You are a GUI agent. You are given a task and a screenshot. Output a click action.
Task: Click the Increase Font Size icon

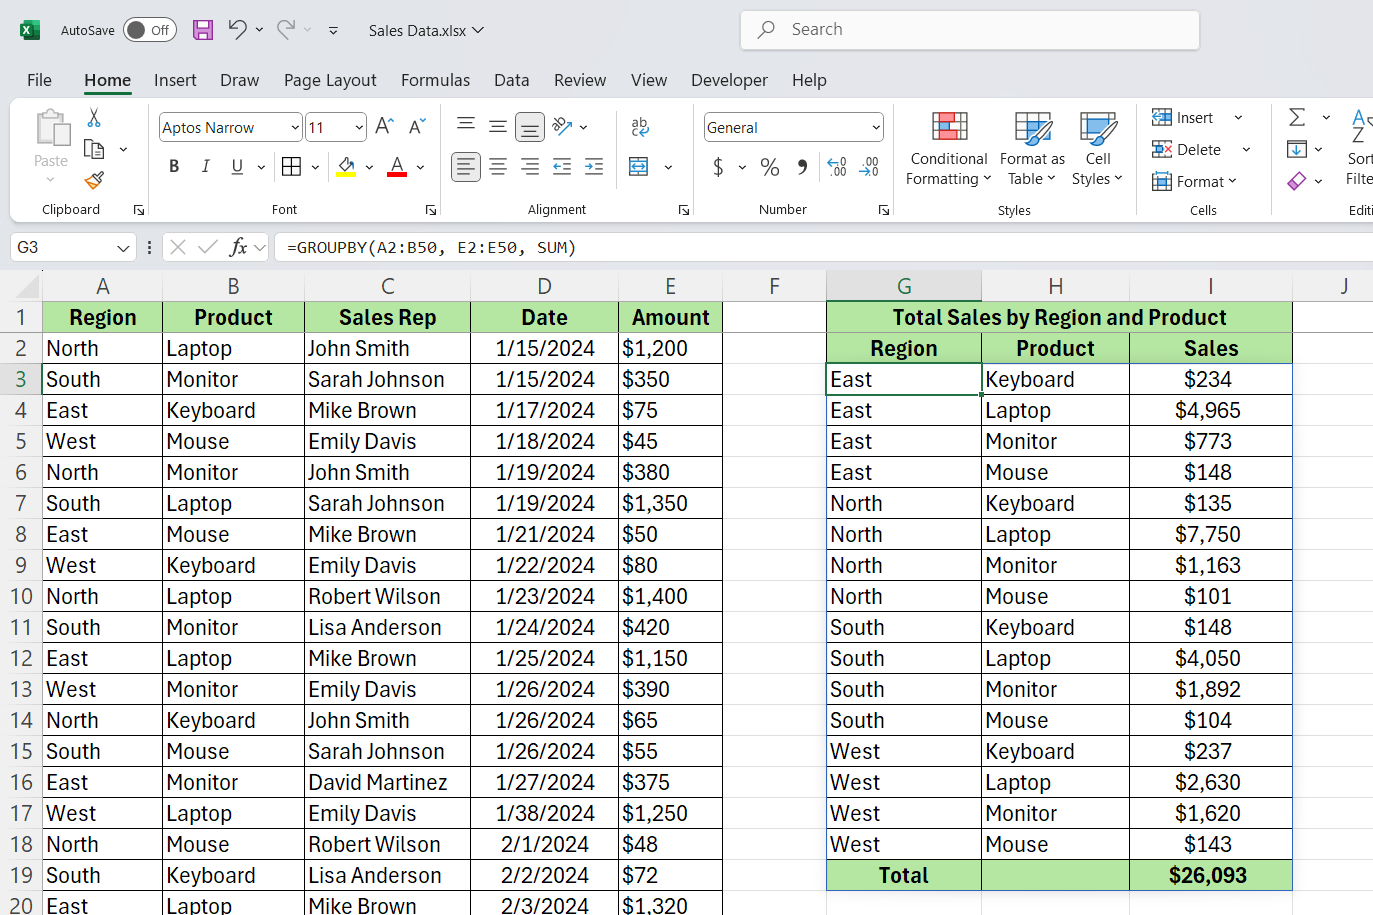click(384, 127)
